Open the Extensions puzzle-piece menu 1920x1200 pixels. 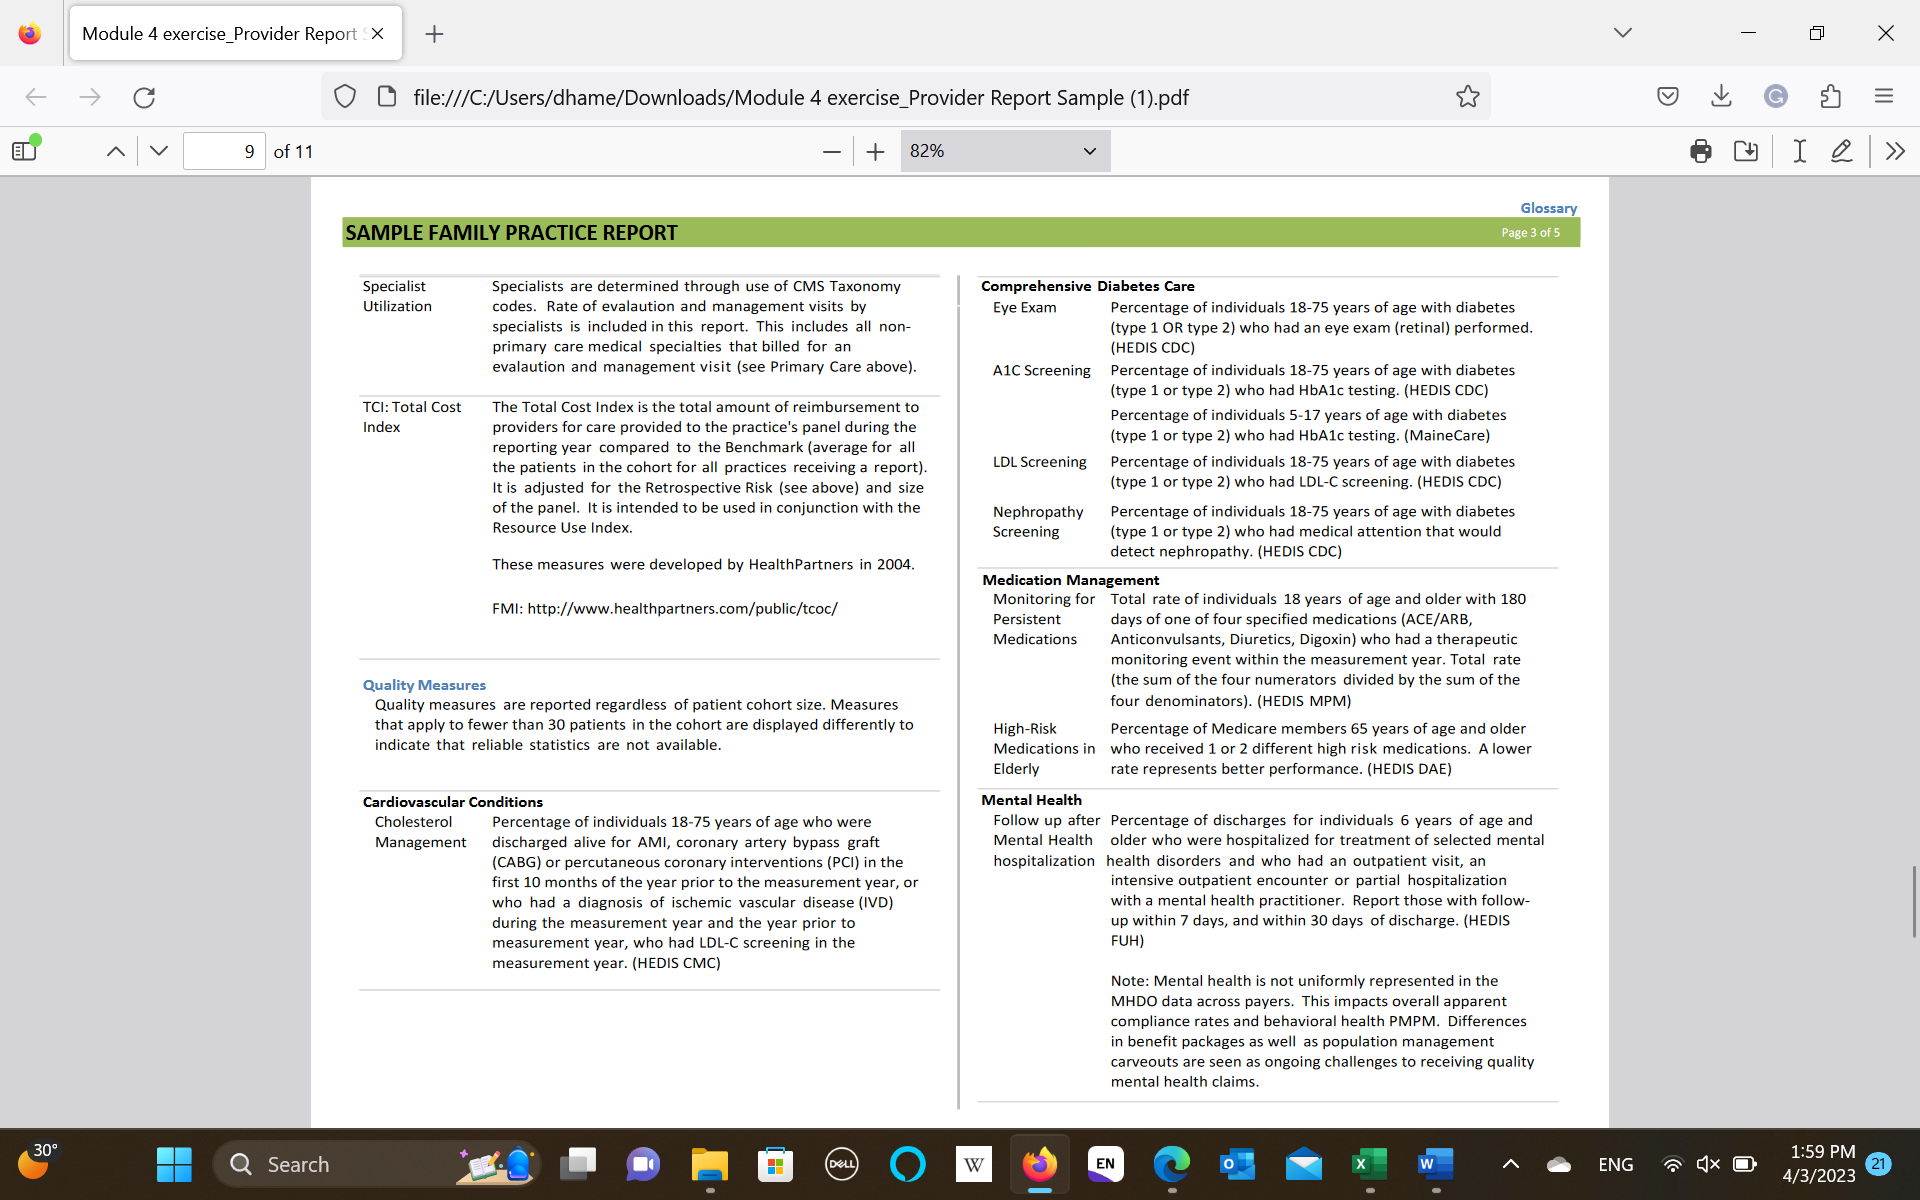[x=1831, y=96]
